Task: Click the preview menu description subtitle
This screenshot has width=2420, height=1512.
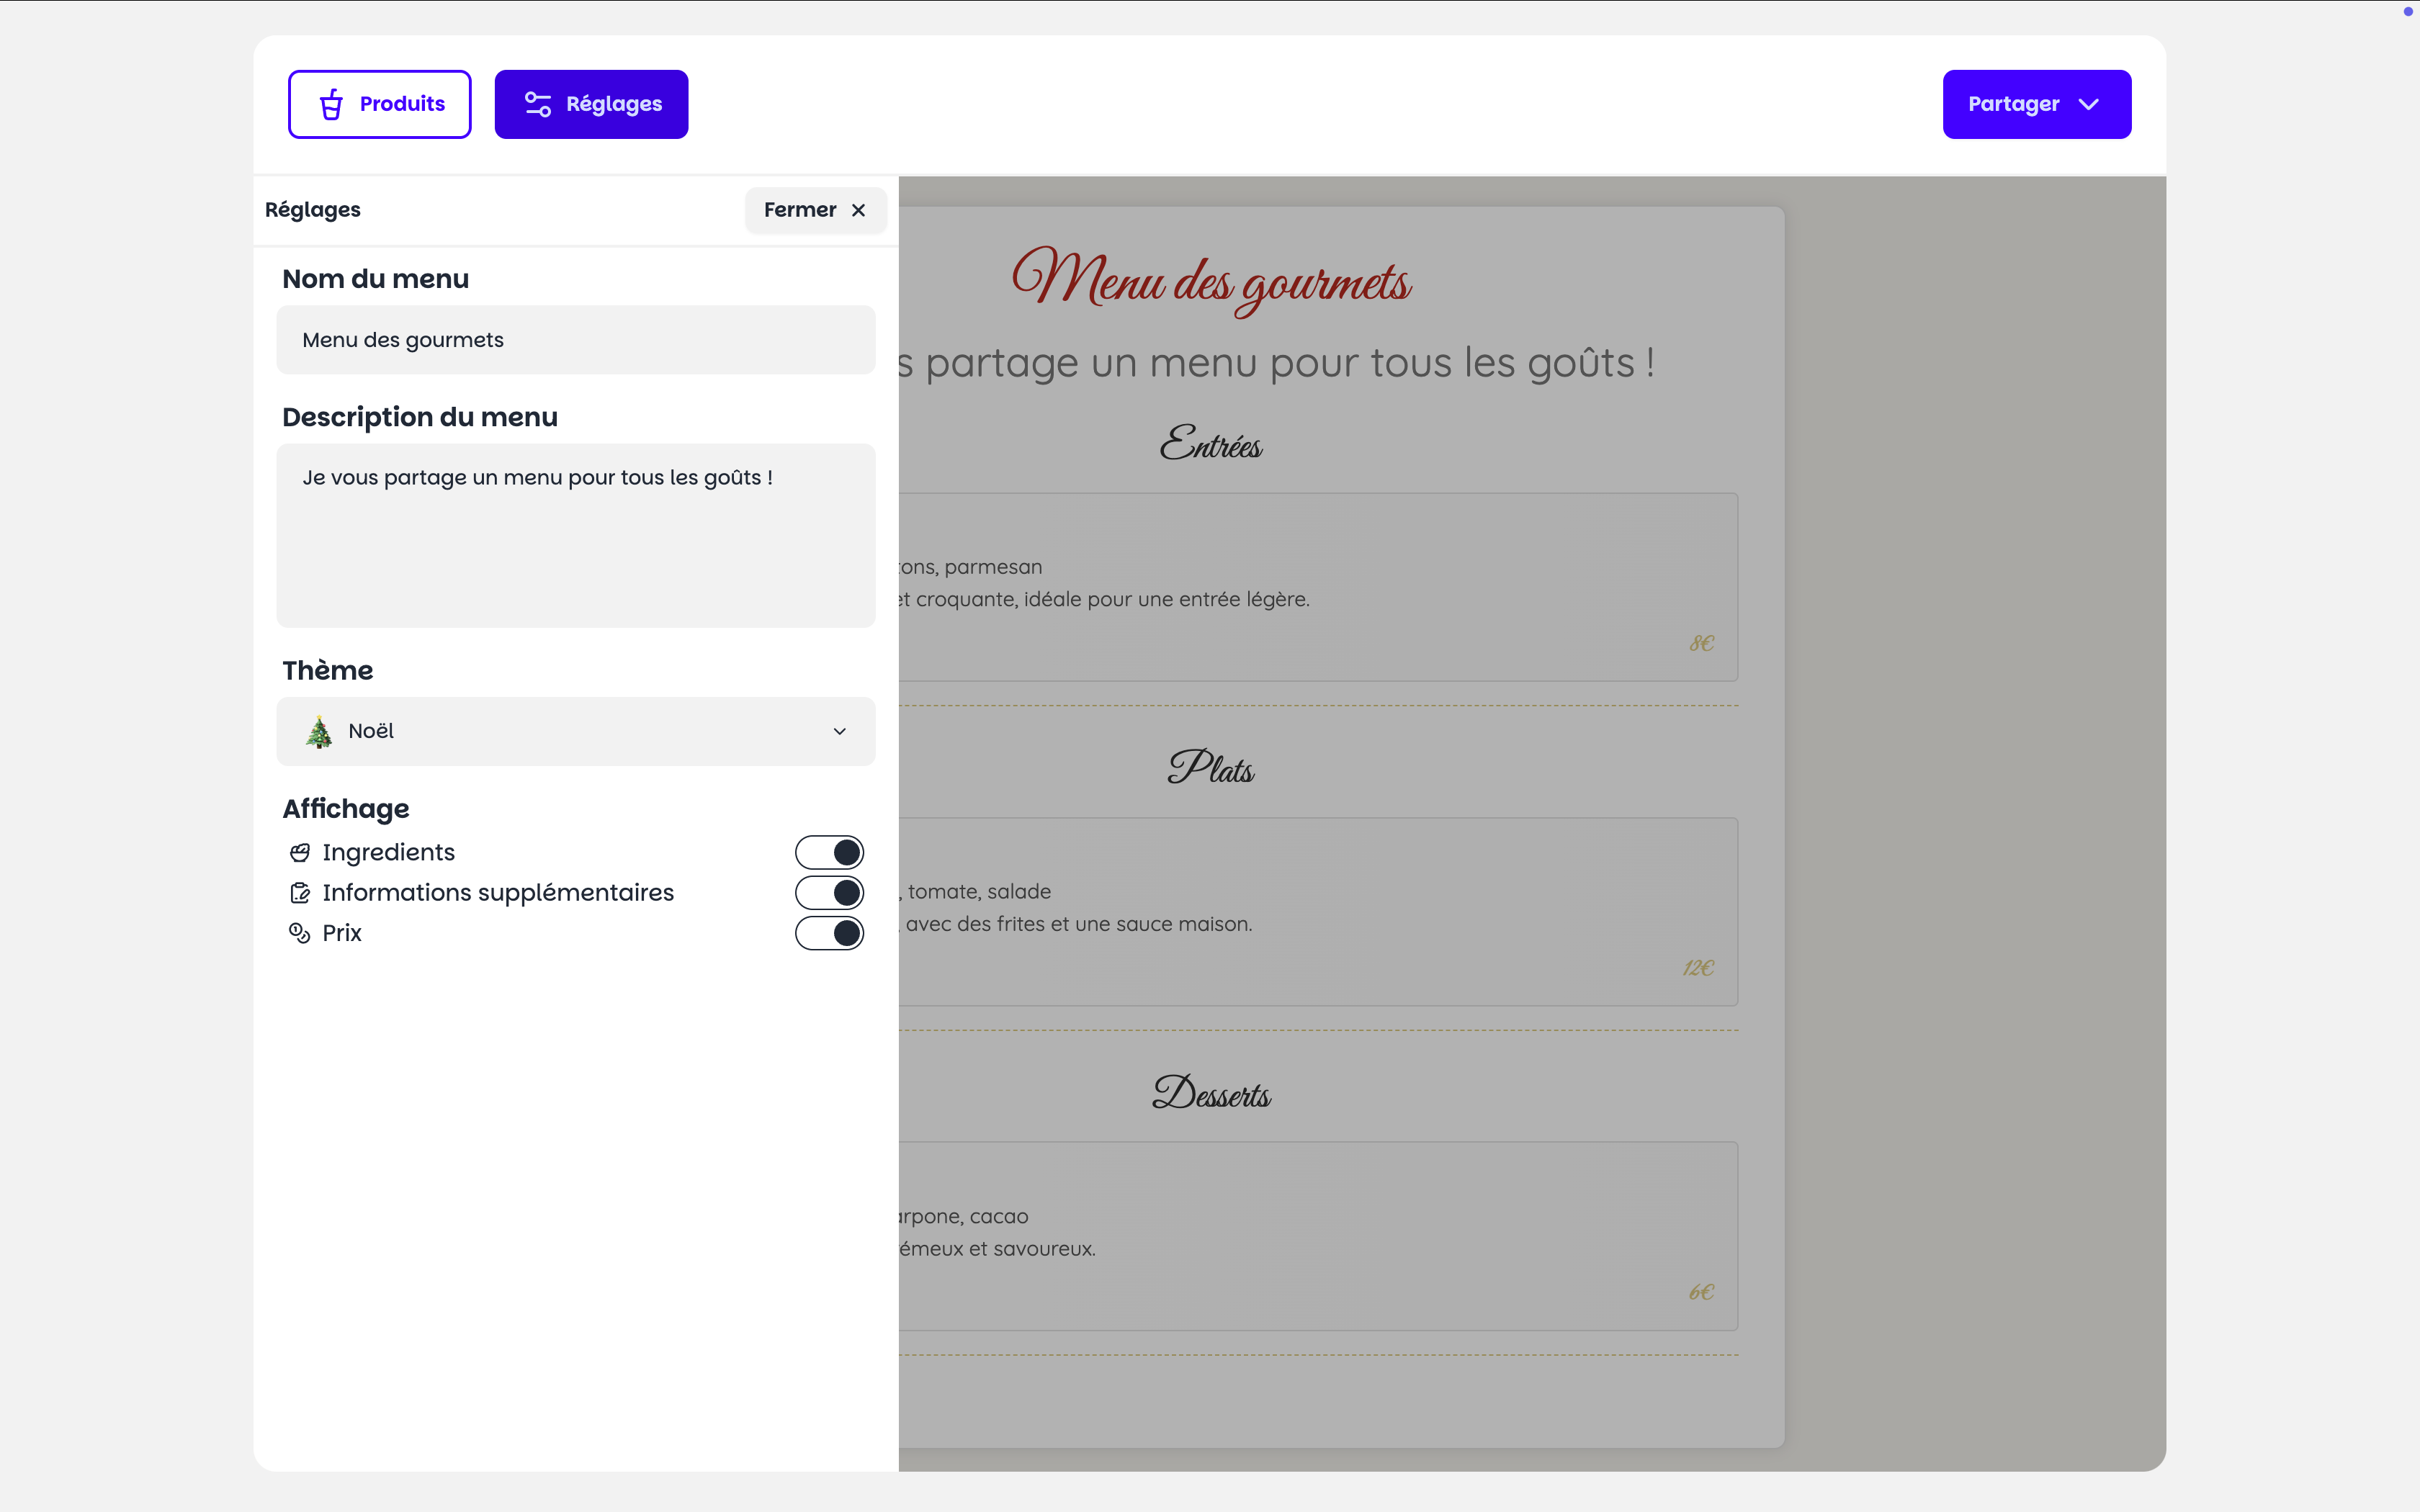Action: coord(1276,362)
